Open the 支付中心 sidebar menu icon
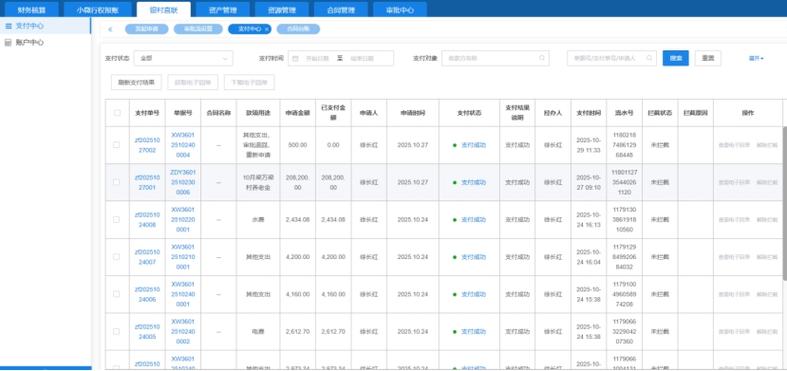 tap(8, 26)
